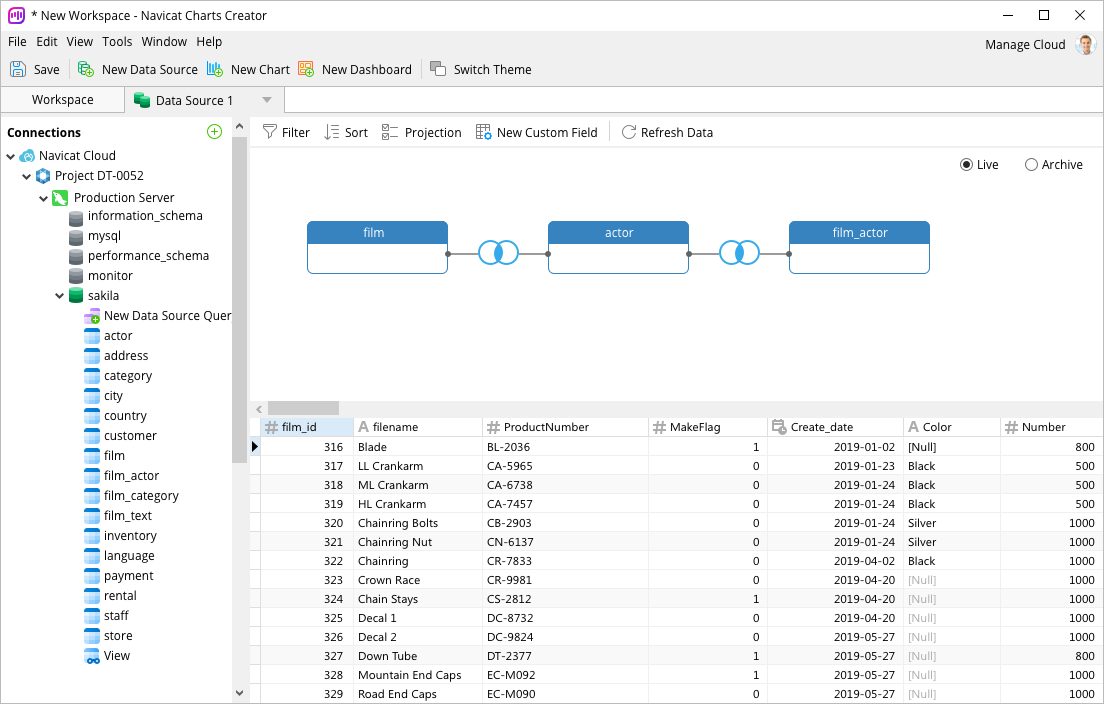The image size is (1104, 704).
Task: Switch to the Data Source 1 tab
Action: 194,100
